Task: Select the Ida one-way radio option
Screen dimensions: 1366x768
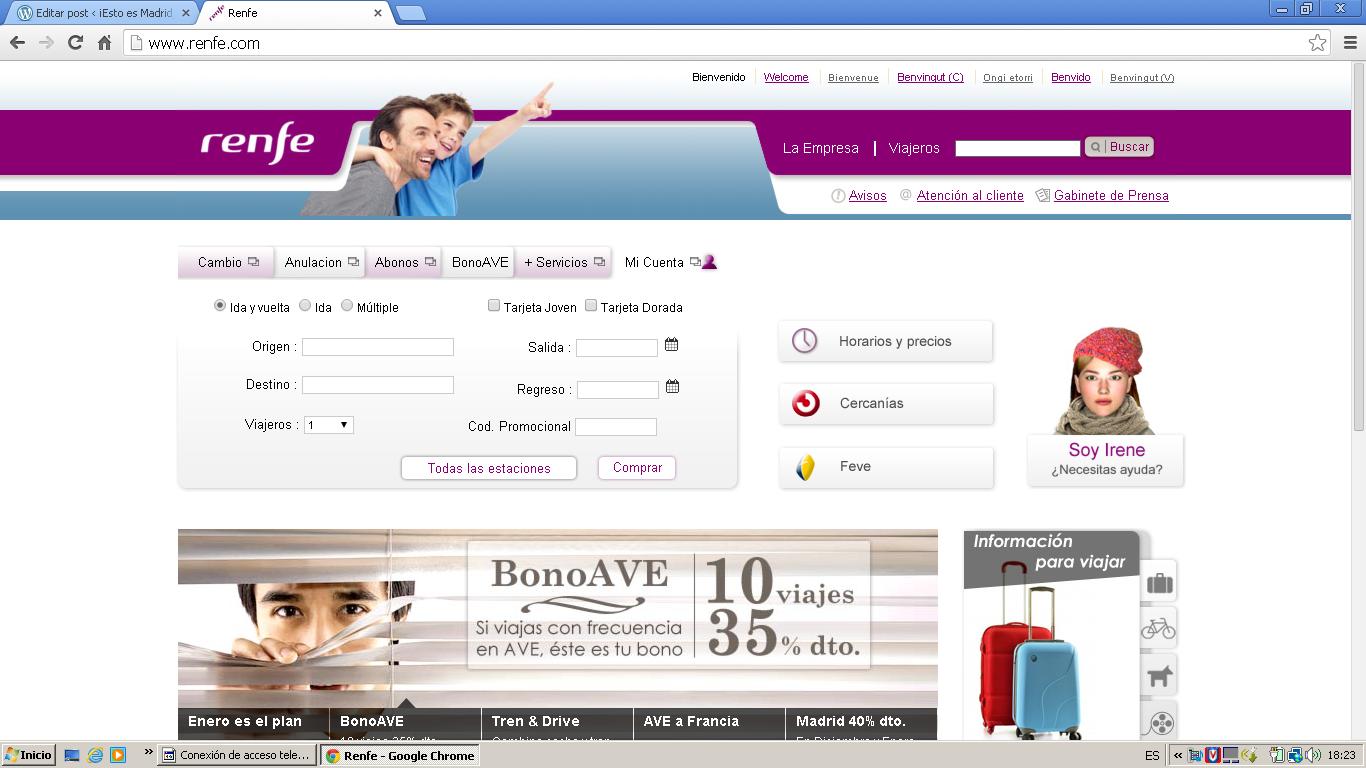Action: coord(305,306)
